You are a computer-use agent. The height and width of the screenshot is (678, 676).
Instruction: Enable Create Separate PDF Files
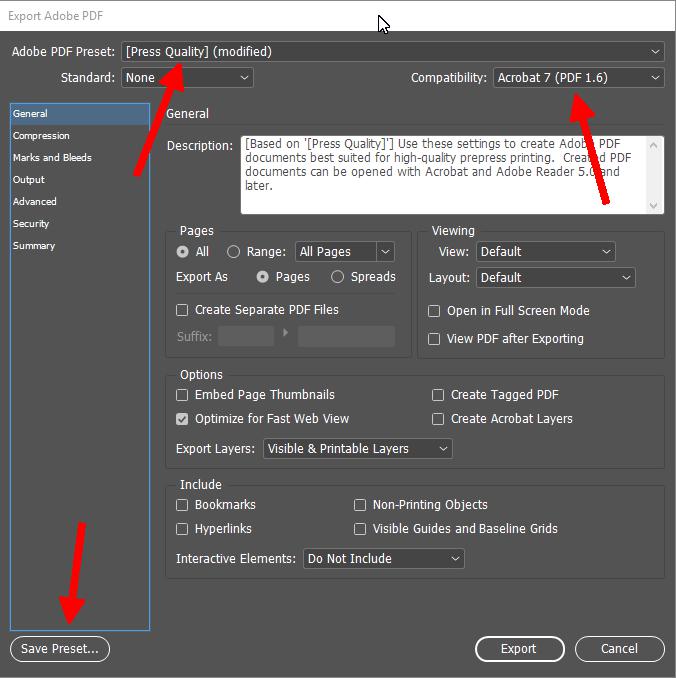[x=182, y=310]
